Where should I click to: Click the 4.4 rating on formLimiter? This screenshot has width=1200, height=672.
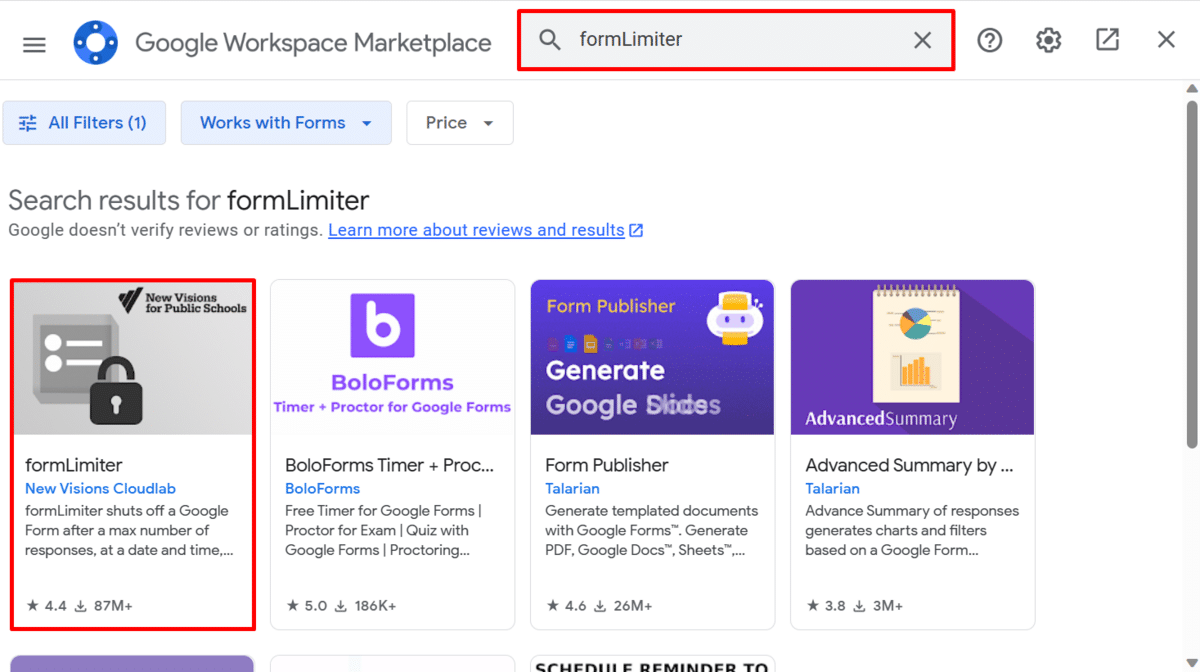[46, 606]
